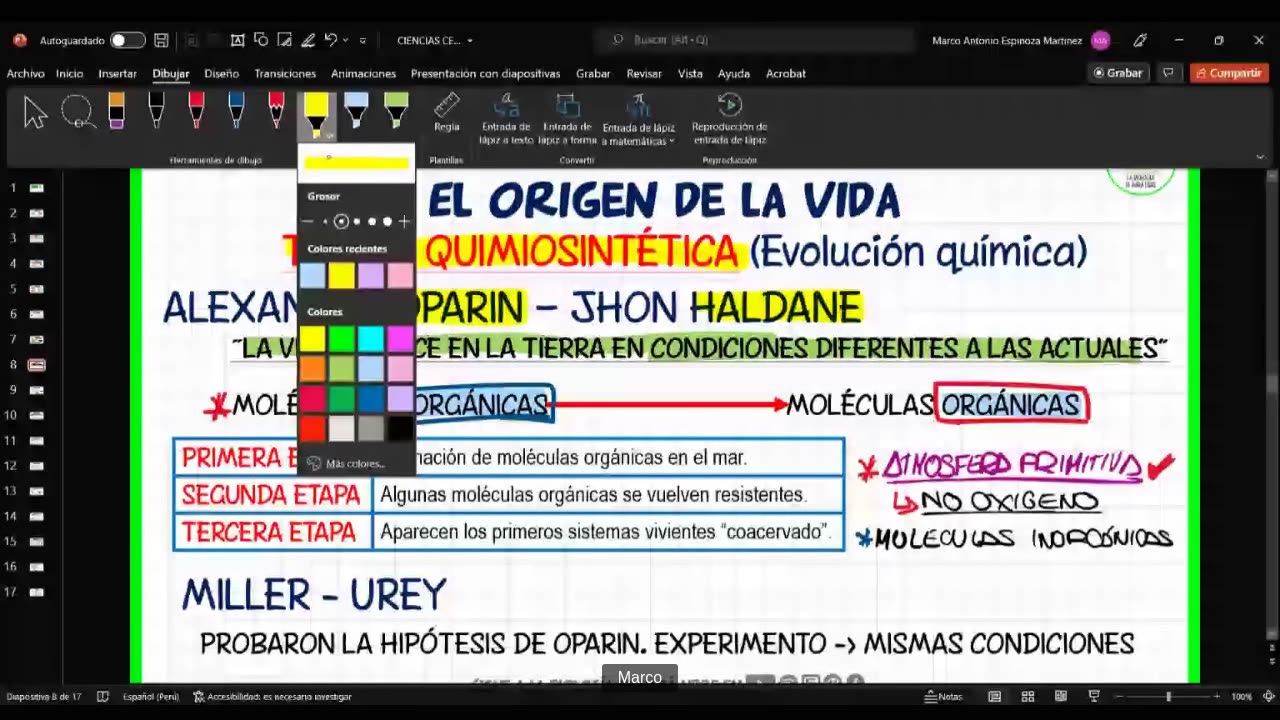
Task: Switch to slide sorter view icon
Action: (x=1028, y=696)
